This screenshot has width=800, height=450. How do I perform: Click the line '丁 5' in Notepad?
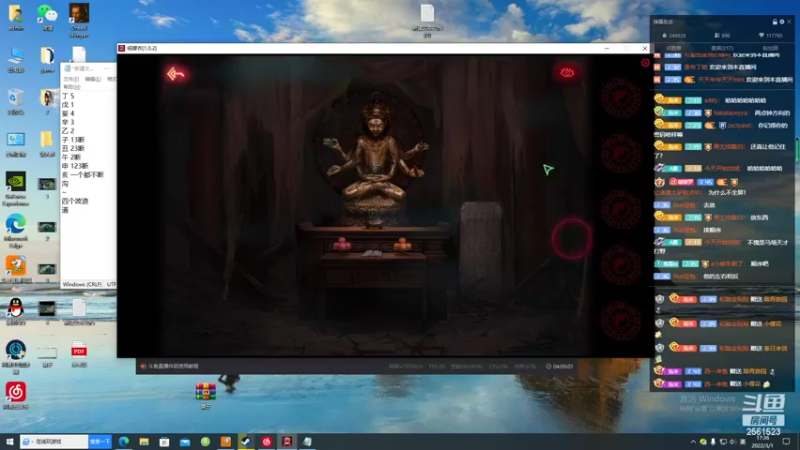(x=68, y=96)
